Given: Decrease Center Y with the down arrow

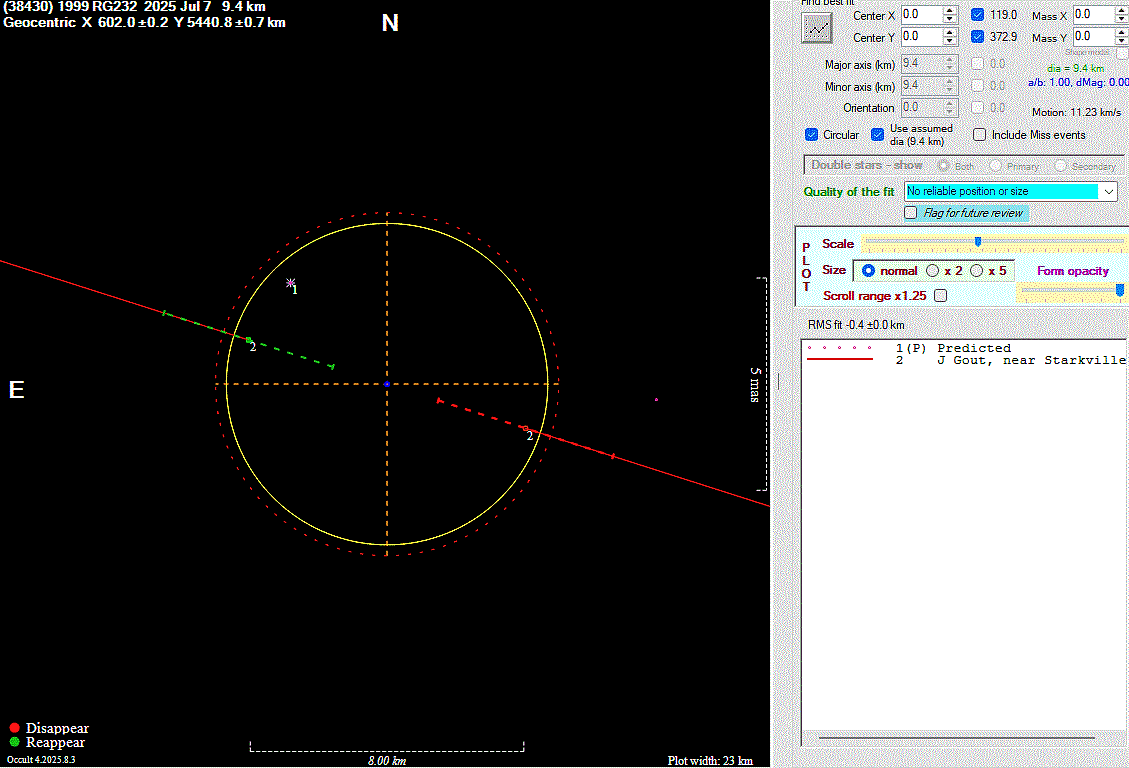Looking at the screenshot, I should 949,42.
